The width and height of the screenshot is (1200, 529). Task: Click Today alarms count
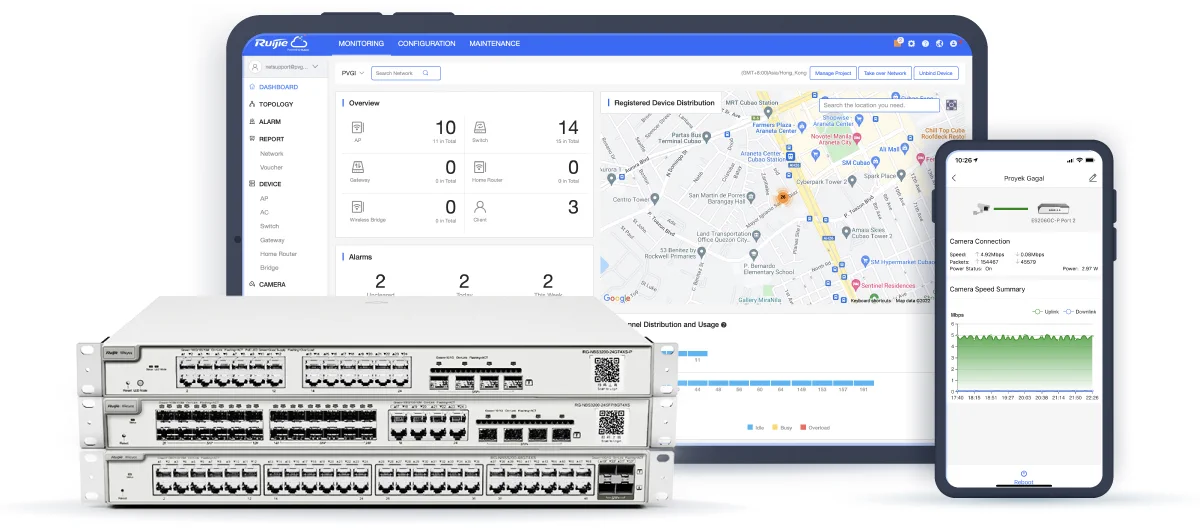(x=463, y=282)
